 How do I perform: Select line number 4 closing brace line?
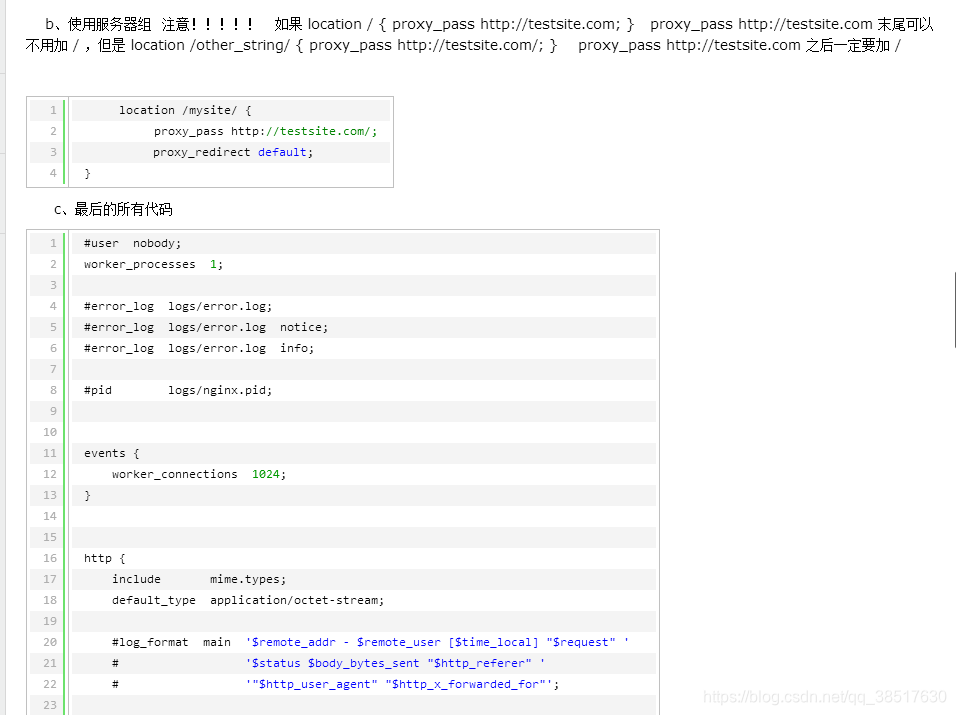(x=52, y=172)
